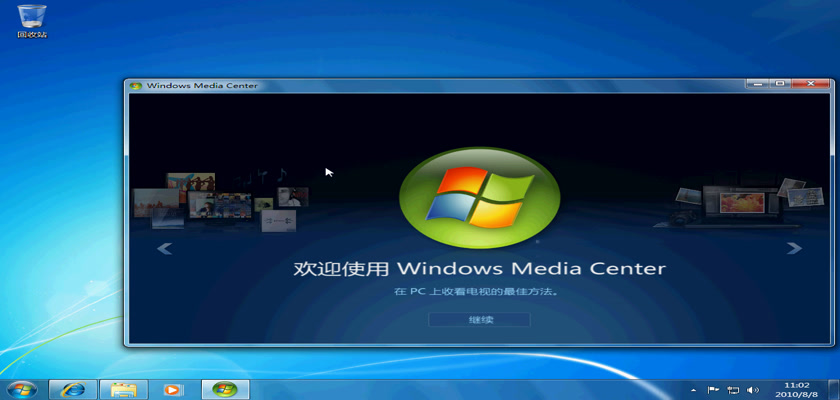Screen dimensions: 840x400
Task: Open Windows Explorer from the taskbar
Action: pos(123,389)
